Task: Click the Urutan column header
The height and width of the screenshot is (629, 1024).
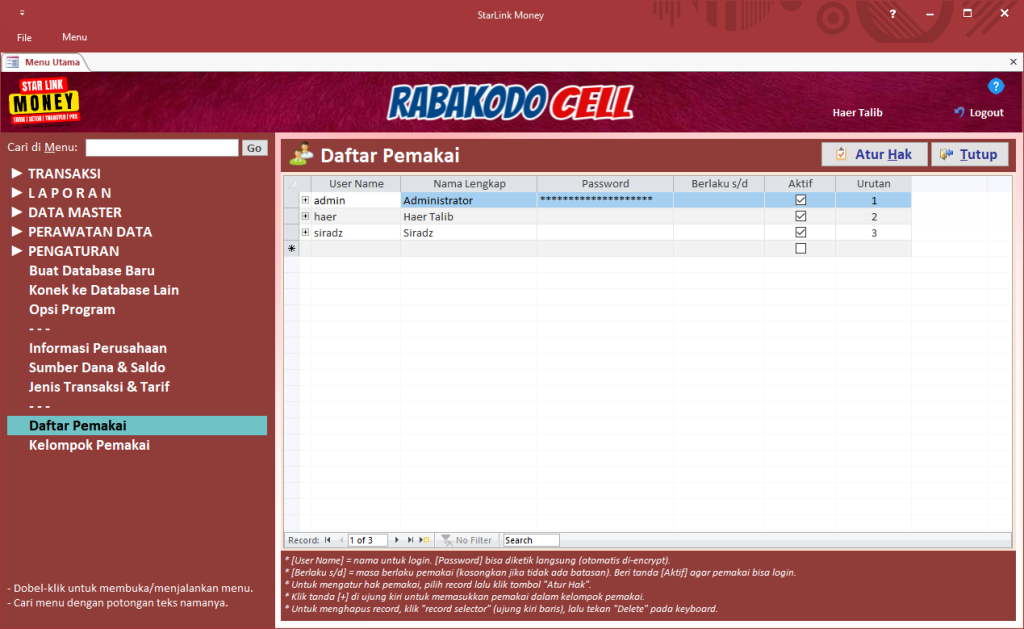Action: (873, 184)
